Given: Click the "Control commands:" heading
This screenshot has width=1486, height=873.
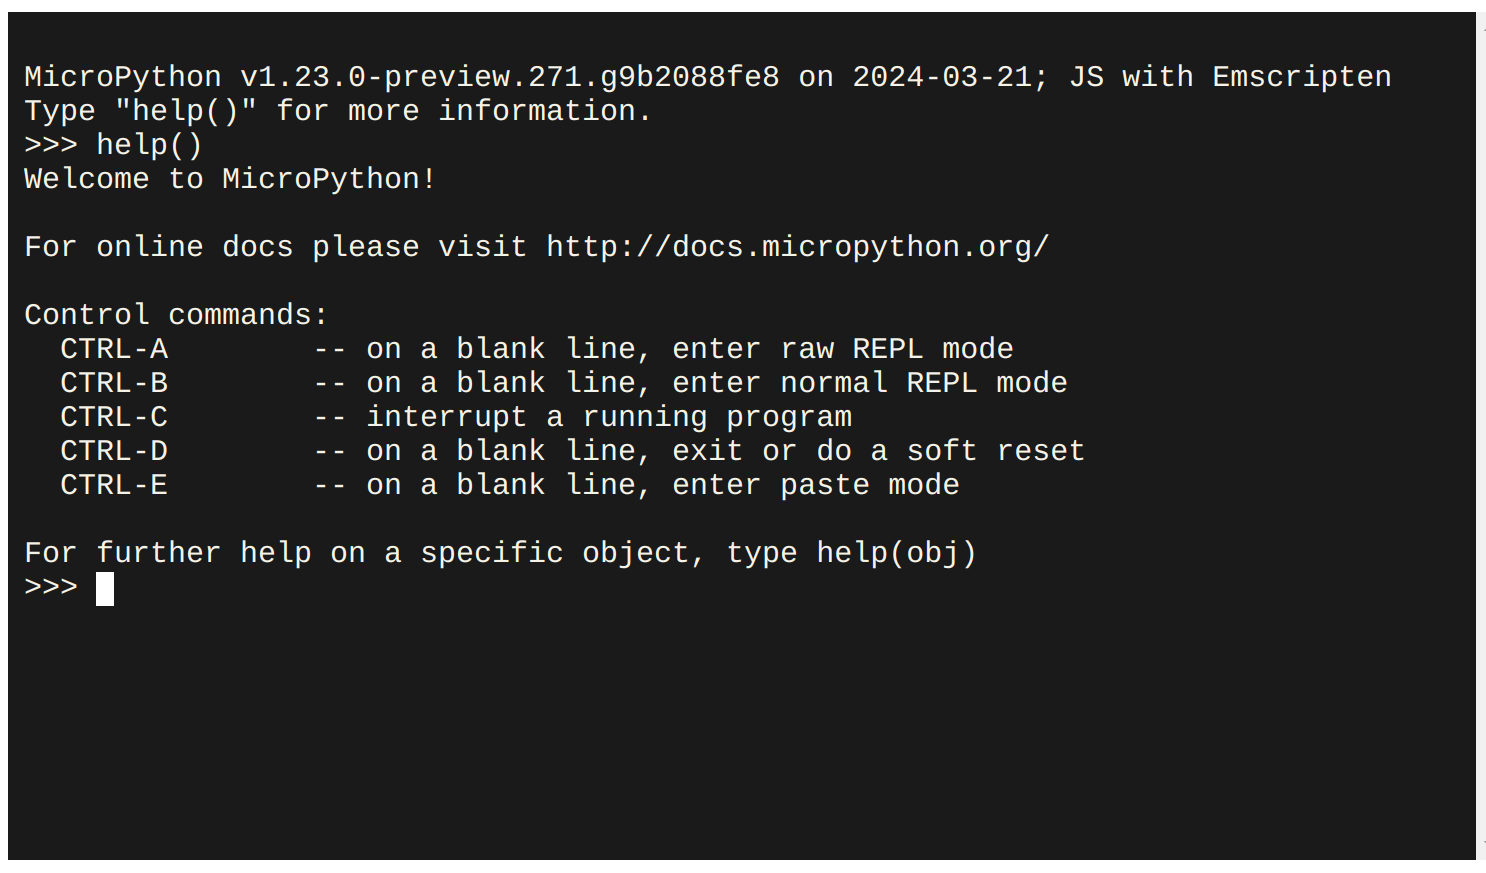Looking at the screenshot, I should click(176, 315).
